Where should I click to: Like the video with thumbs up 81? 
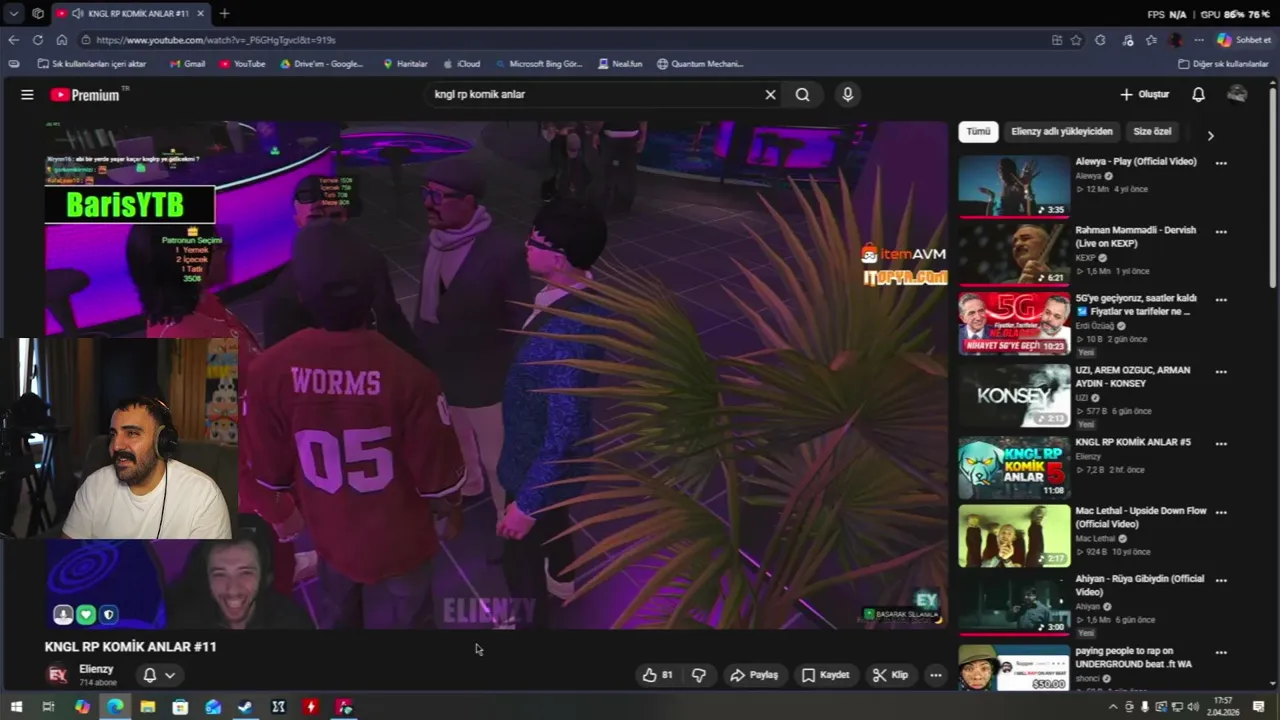(657, 675)
